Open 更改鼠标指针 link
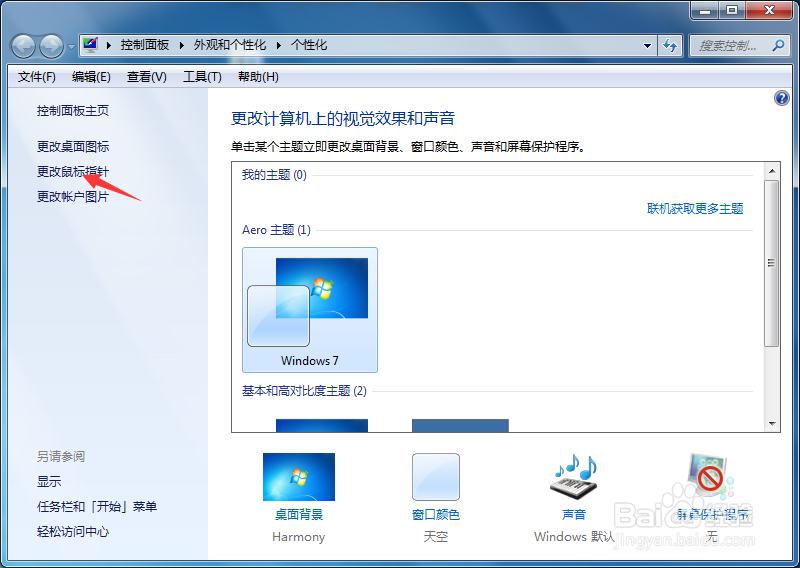This screenshot has height=568, width=800. click(72, 171)
